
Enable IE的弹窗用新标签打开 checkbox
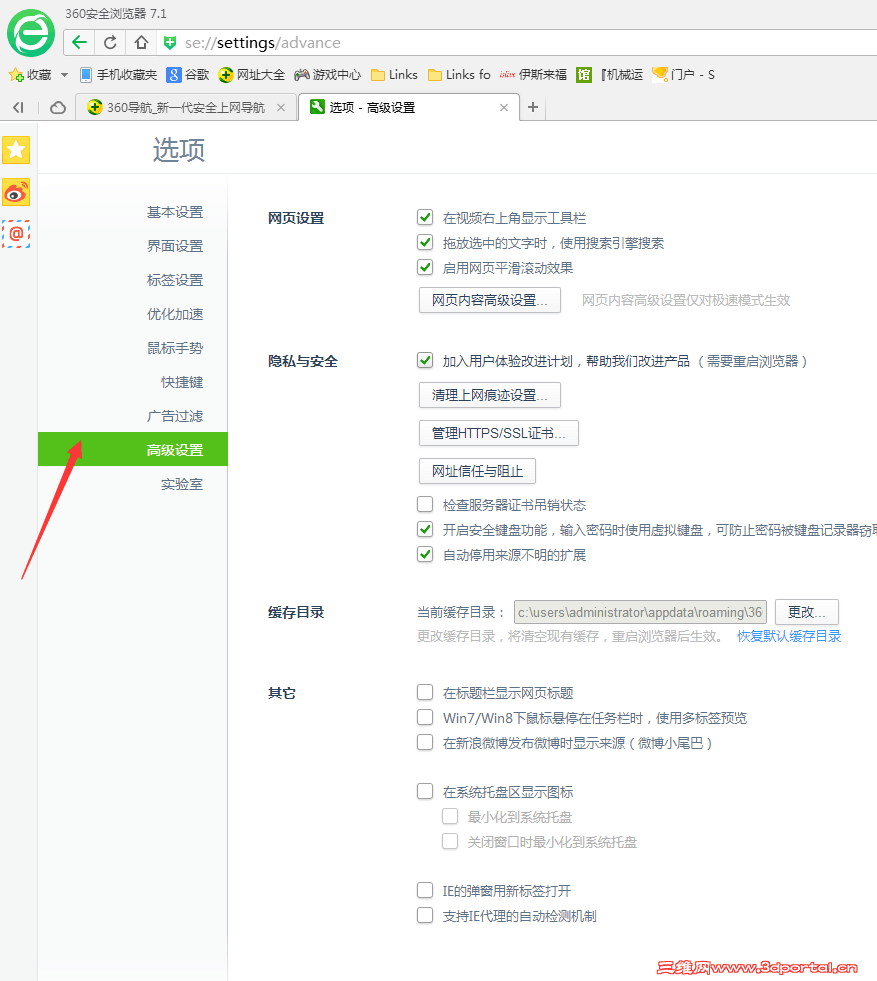click(425, 890)
